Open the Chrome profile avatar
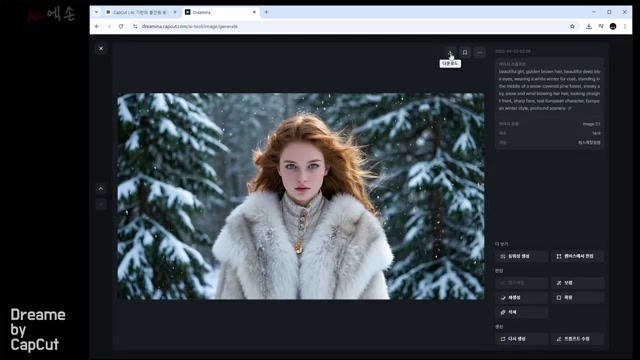640x360 pixels. tap(613, 26)
